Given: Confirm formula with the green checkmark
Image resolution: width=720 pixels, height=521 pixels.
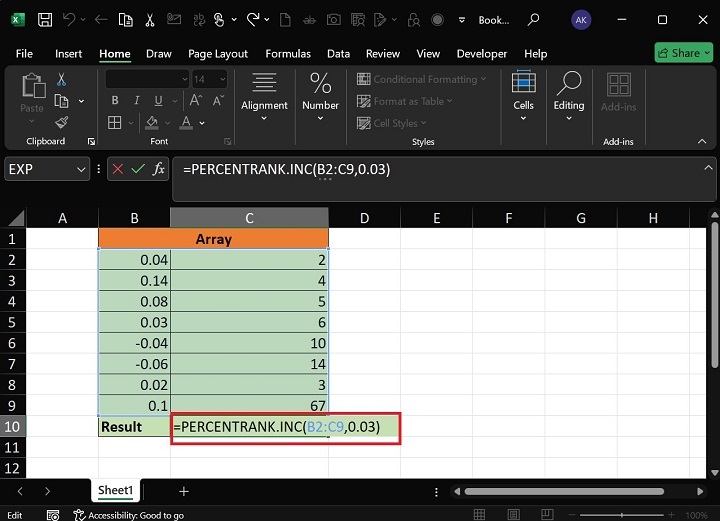Looking at the screenshot, I should (138, 170).
